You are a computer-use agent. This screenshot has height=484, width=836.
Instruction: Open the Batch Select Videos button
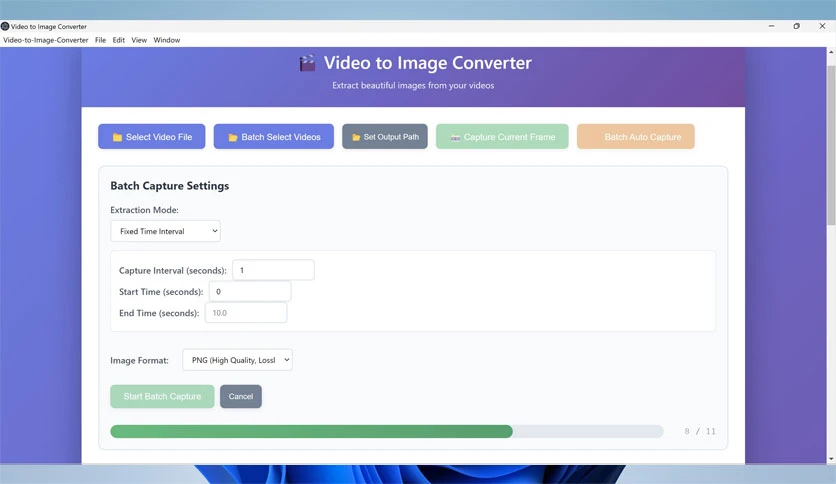274,136
